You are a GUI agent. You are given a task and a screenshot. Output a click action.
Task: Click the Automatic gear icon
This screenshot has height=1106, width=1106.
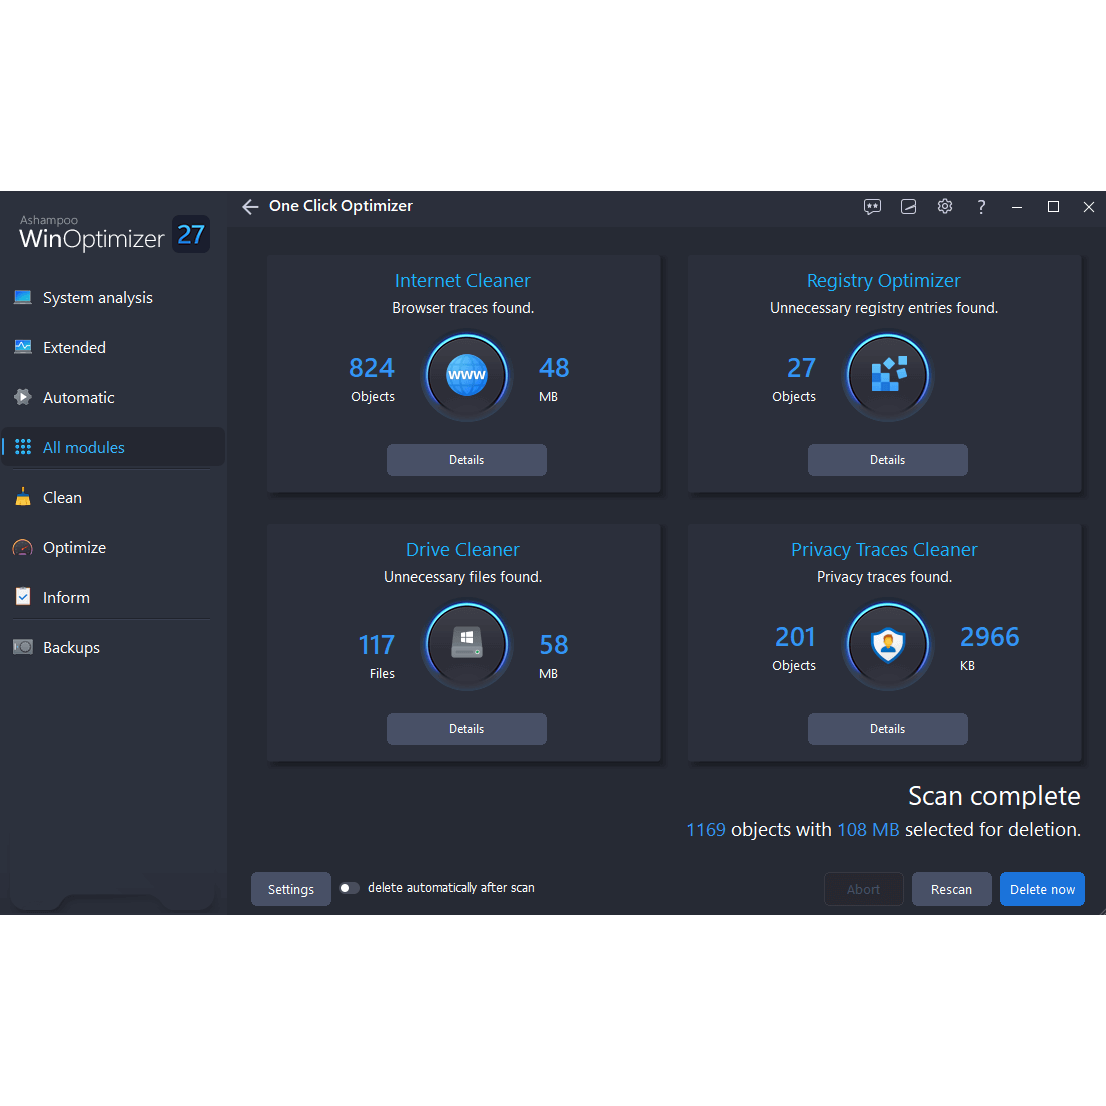[x=23, y=397]
